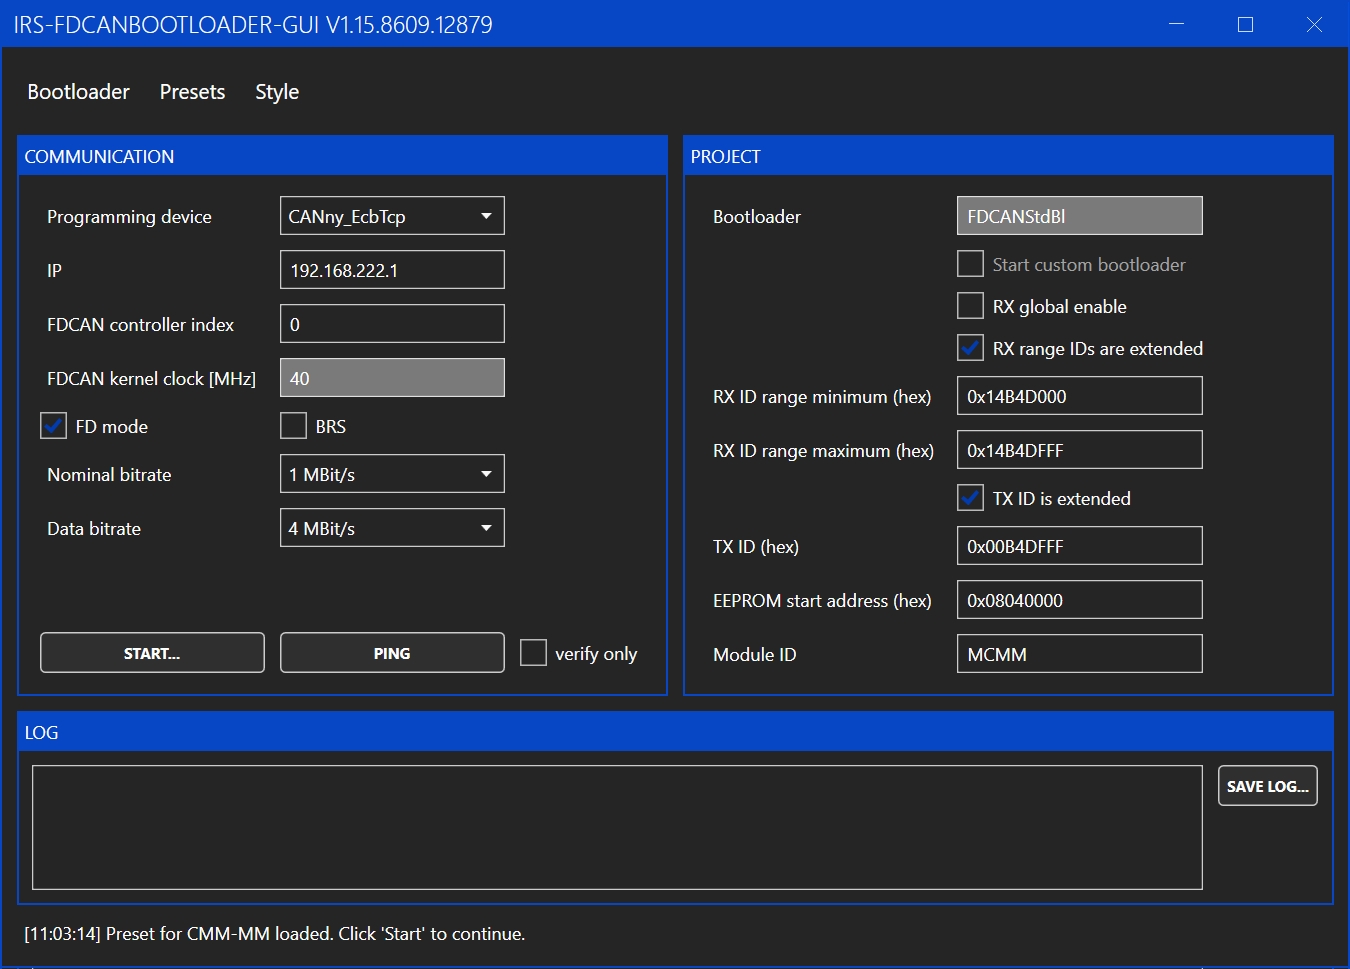Click the IP address input field
The image size is (1350, 969).
point(392,270)
